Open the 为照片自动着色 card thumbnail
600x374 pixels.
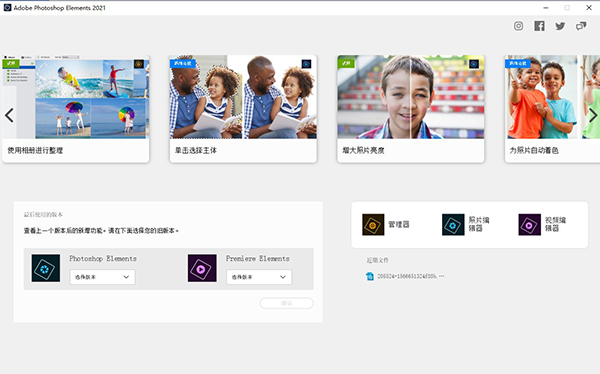[x=552, y=97]
